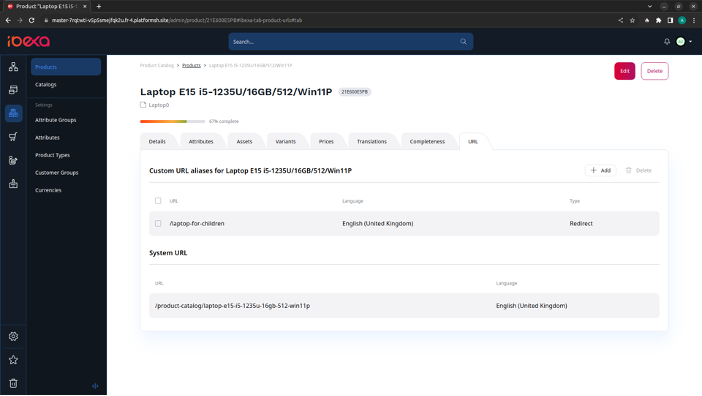Select the URL tab
This screenshot has height=396, width=702.
pos(473,141)
